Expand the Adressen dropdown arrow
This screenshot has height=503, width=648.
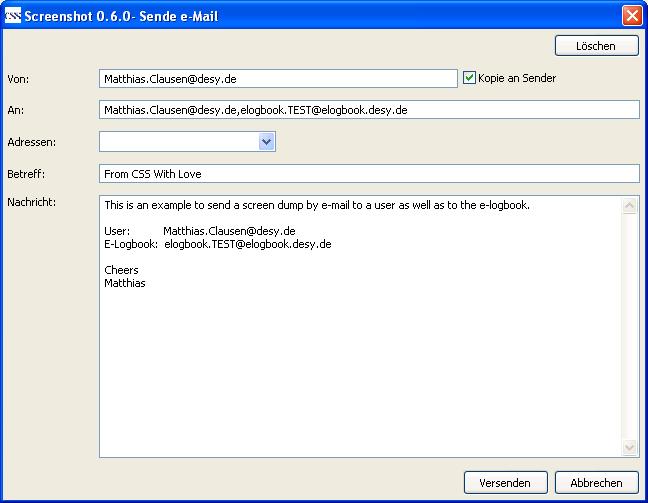coord(266,142)
